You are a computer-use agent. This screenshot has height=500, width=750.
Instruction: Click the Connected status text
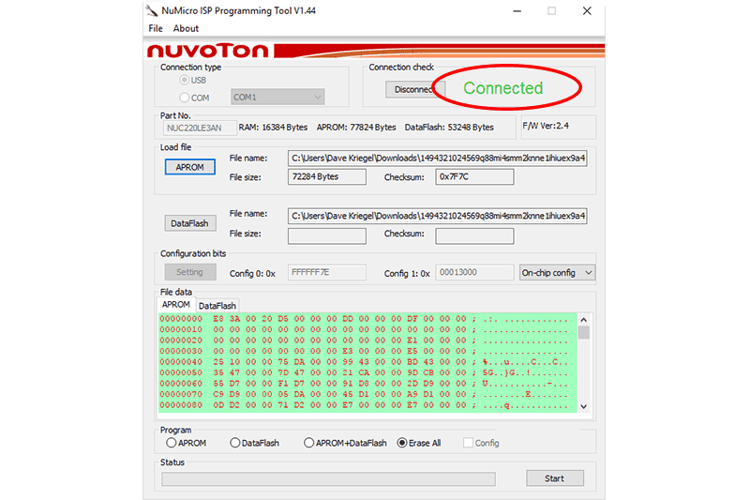[503, 88]
